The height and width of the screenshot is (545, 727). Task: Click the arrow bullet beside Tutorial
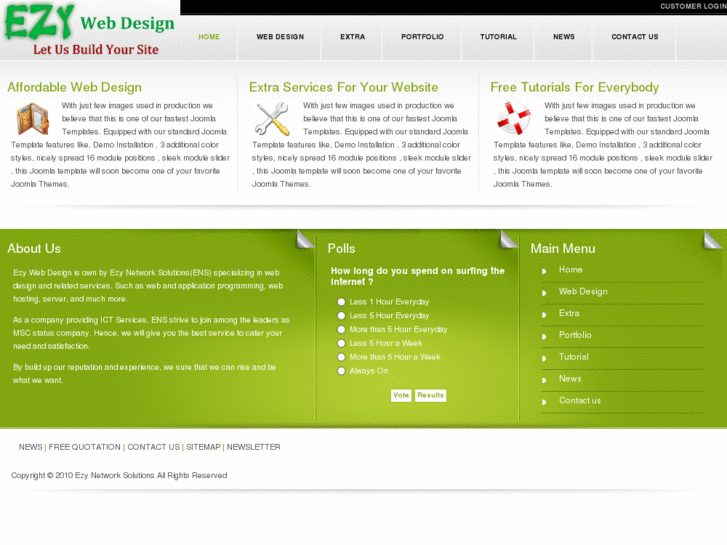click(x=544, y=359)
